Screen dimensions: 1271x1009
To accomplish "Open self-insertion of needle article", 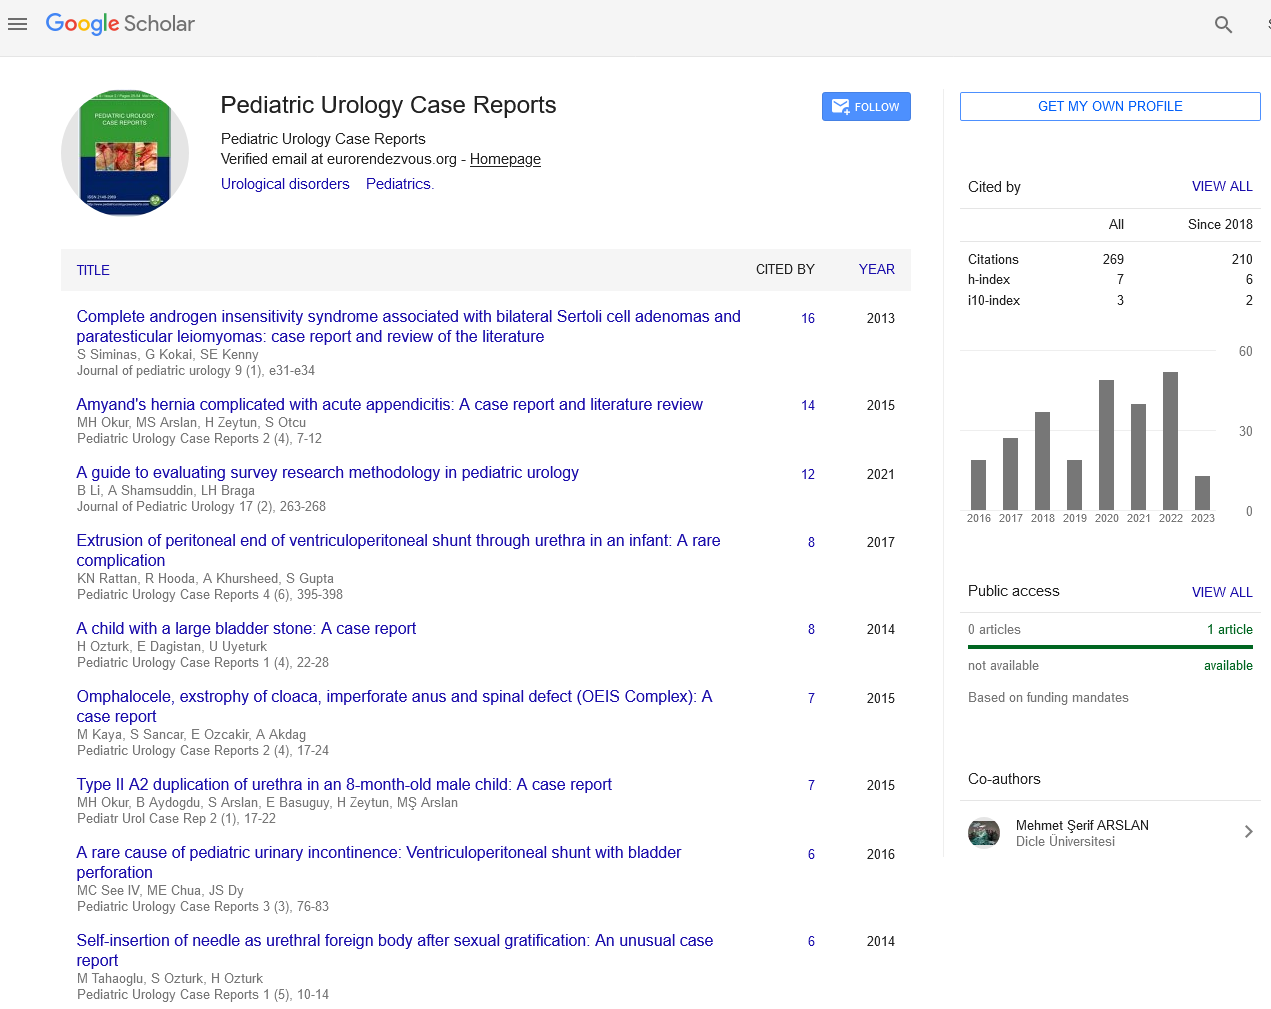I will [395, 950].
